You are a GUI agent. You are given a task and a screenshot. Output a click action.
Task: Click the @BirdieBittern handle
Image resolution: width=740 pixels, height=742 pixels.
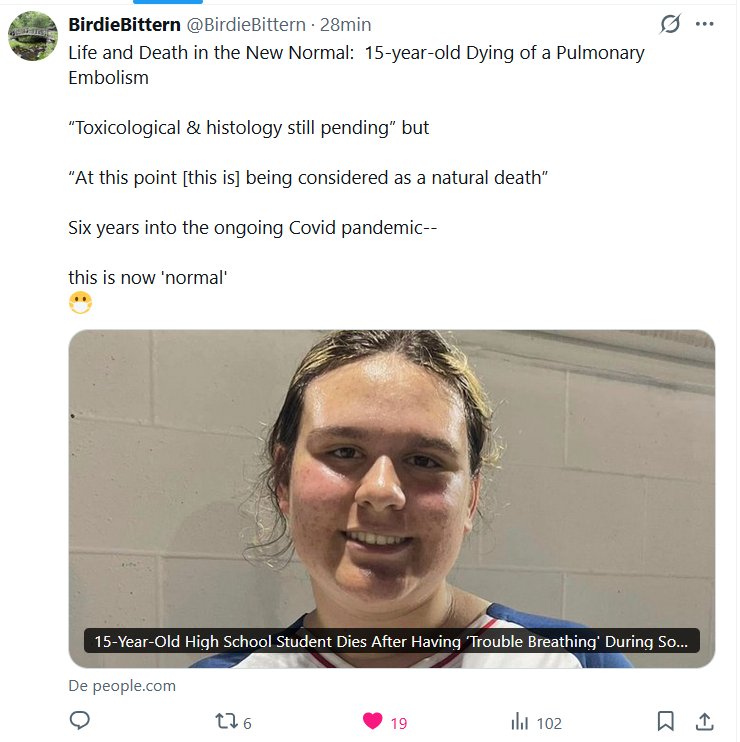247,24
